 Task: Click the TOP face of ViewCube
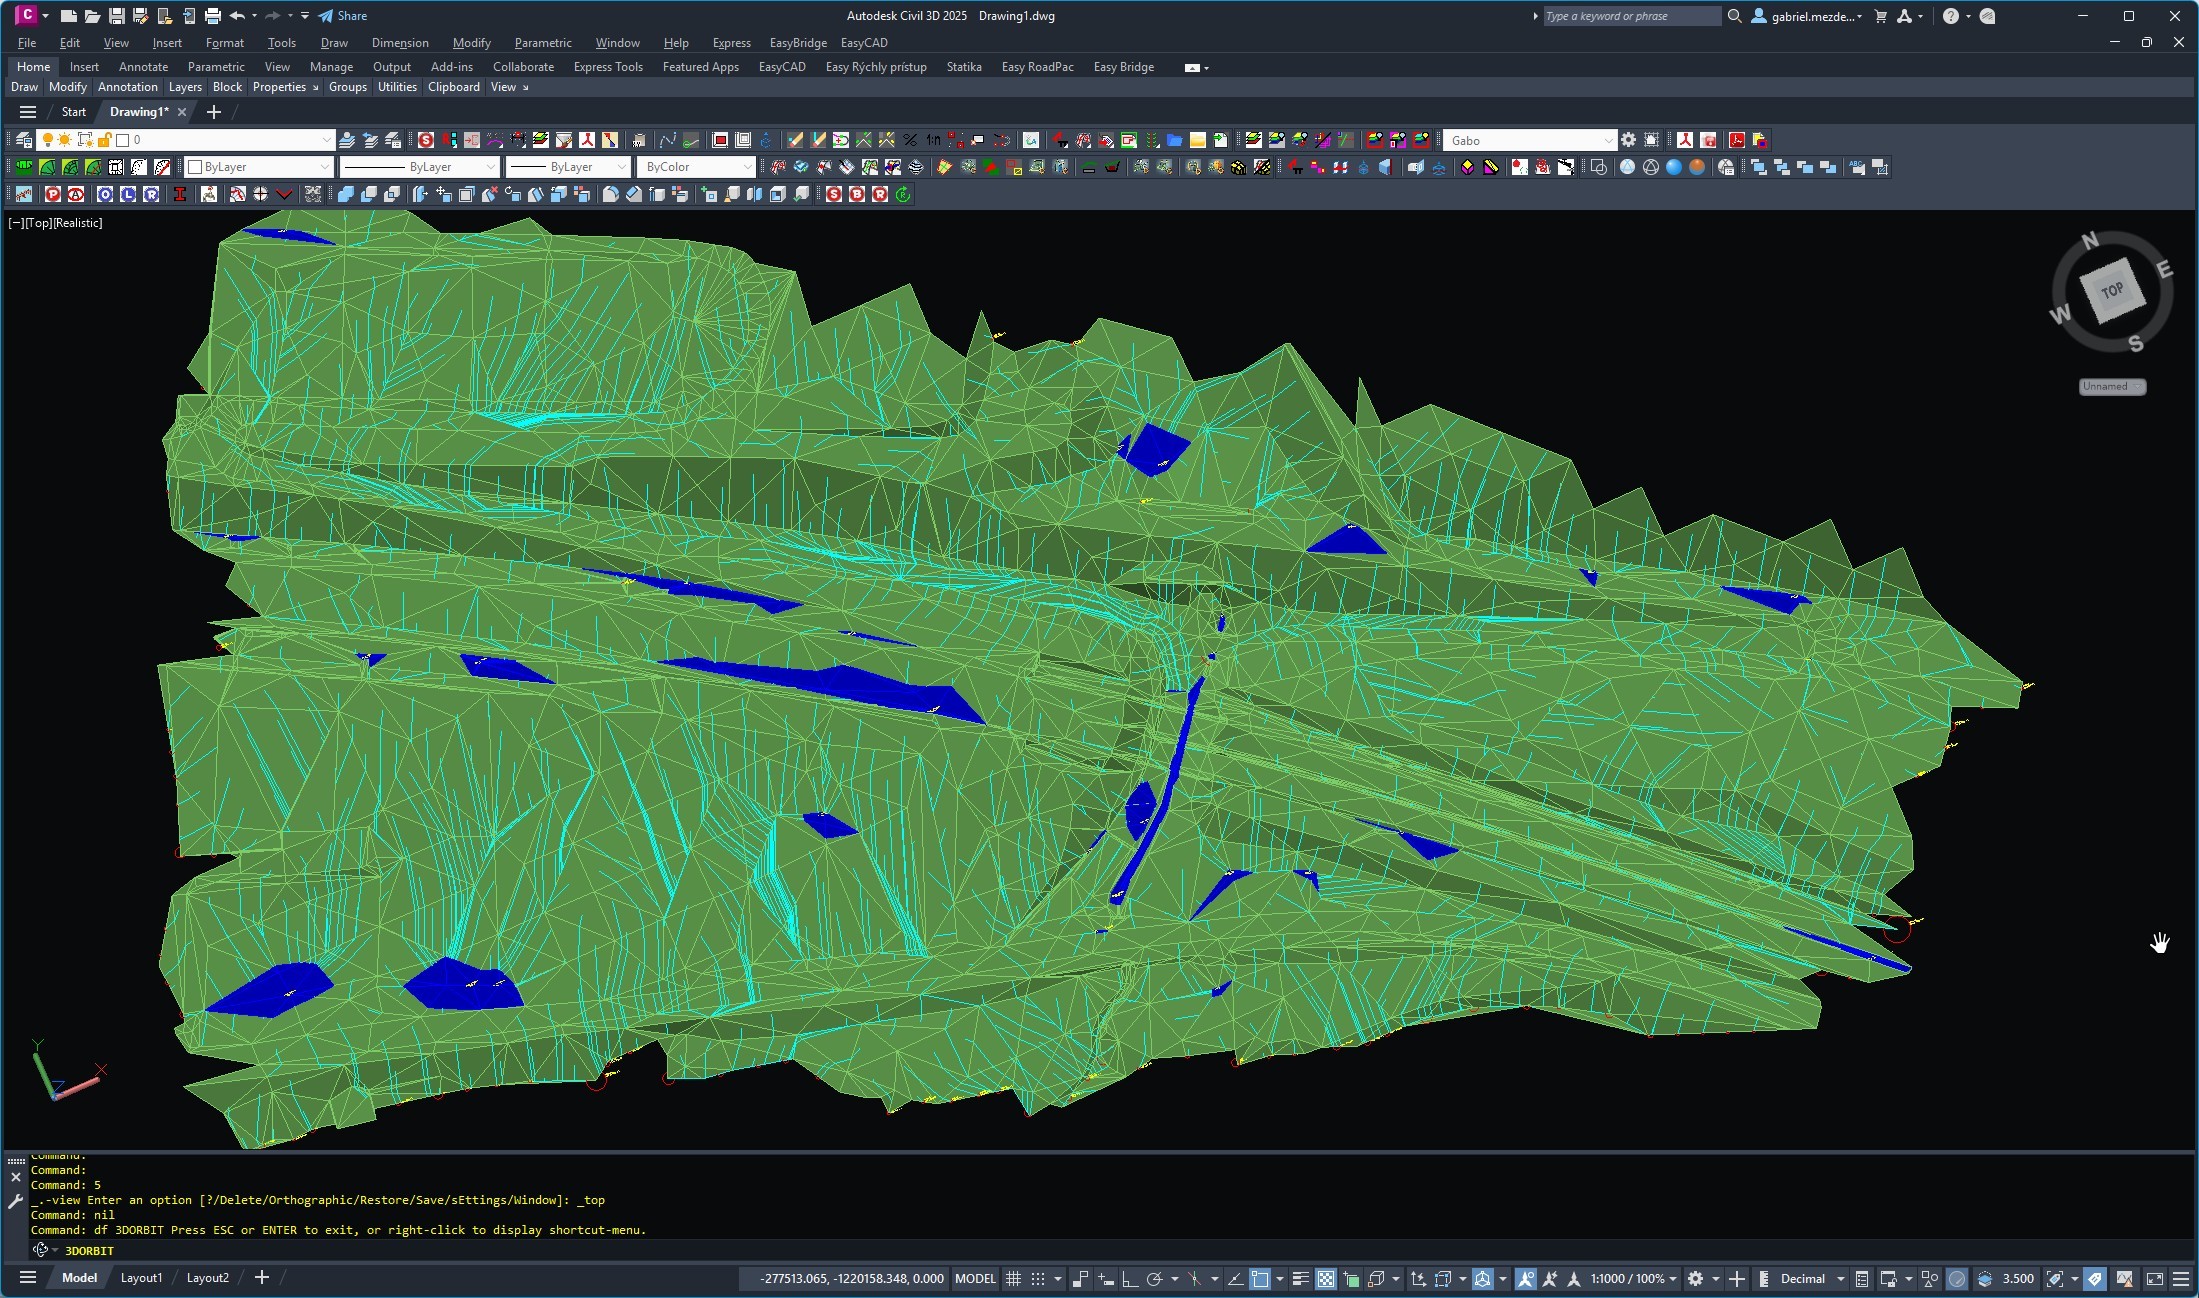[x=2111, y=291]
